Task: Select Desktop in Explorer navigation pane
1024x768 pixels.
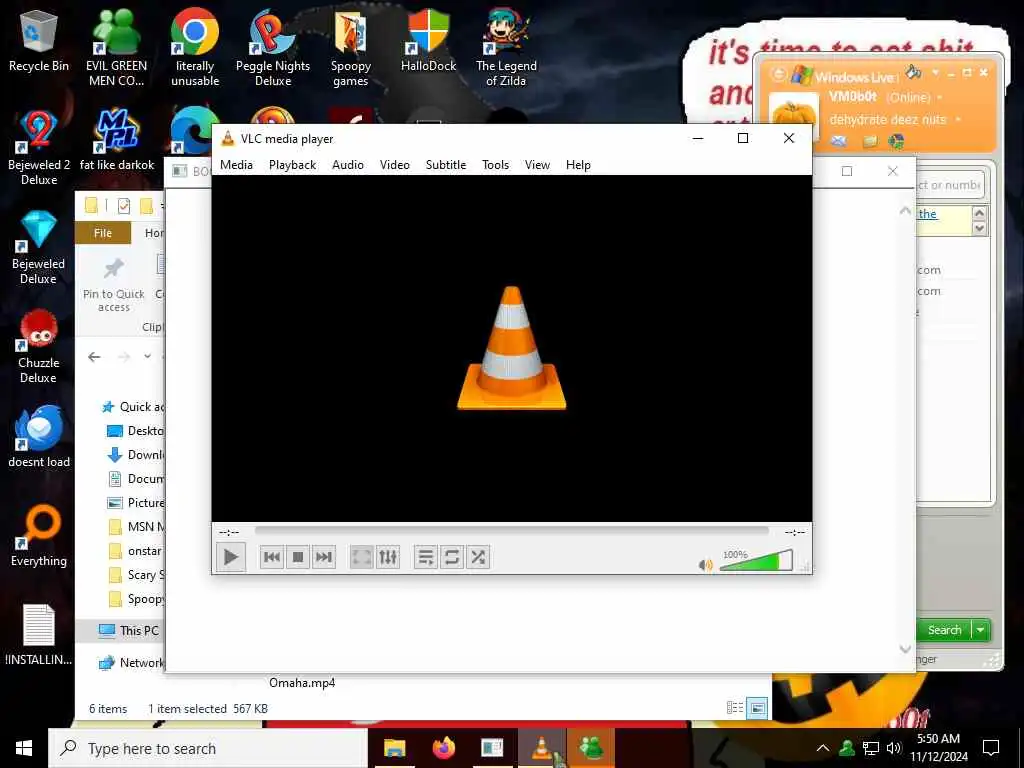Action: [135, 431]
